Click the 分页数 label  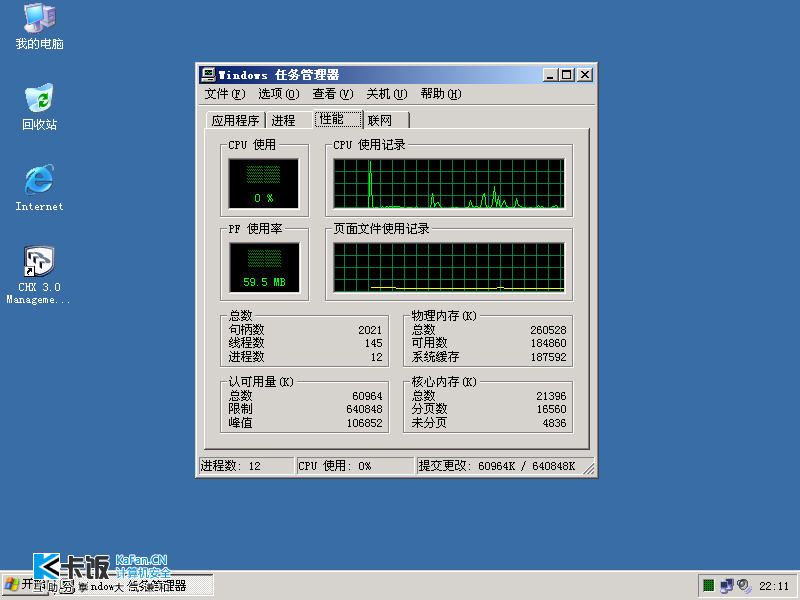[430, 409]
